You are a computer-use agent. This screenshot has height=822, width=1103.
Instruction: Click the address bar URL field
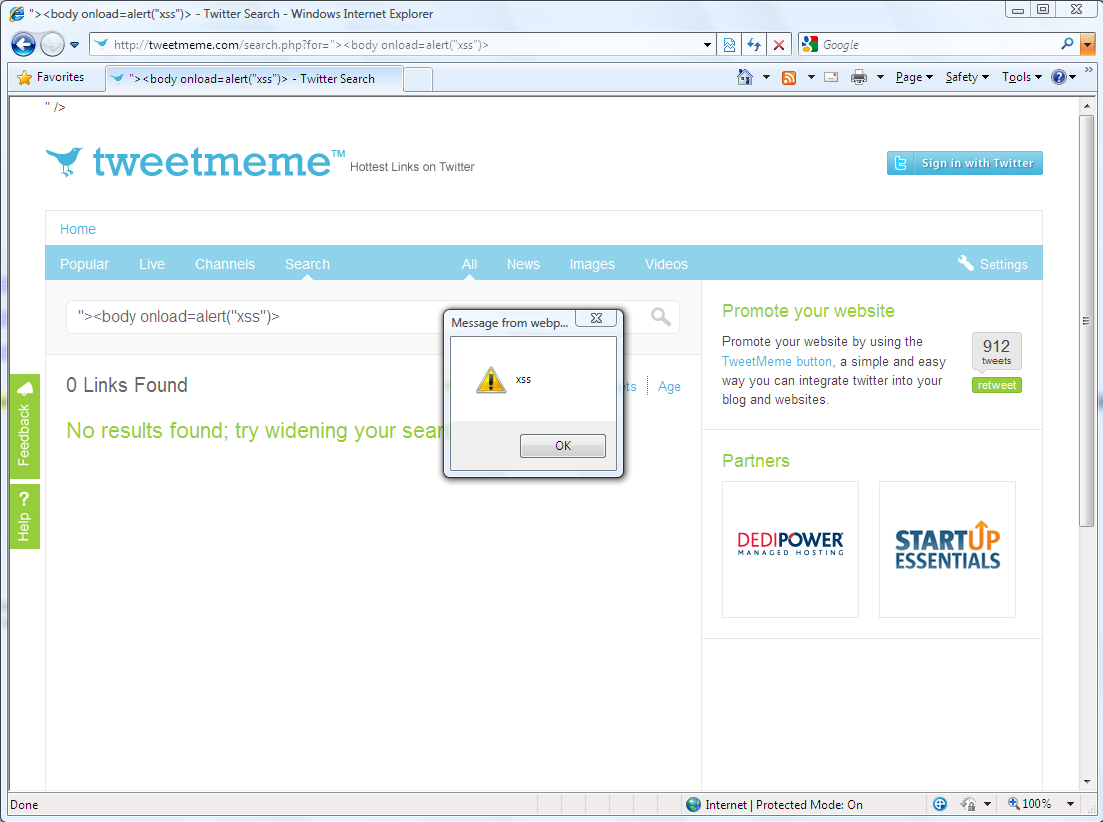click(x=401, y=45)
